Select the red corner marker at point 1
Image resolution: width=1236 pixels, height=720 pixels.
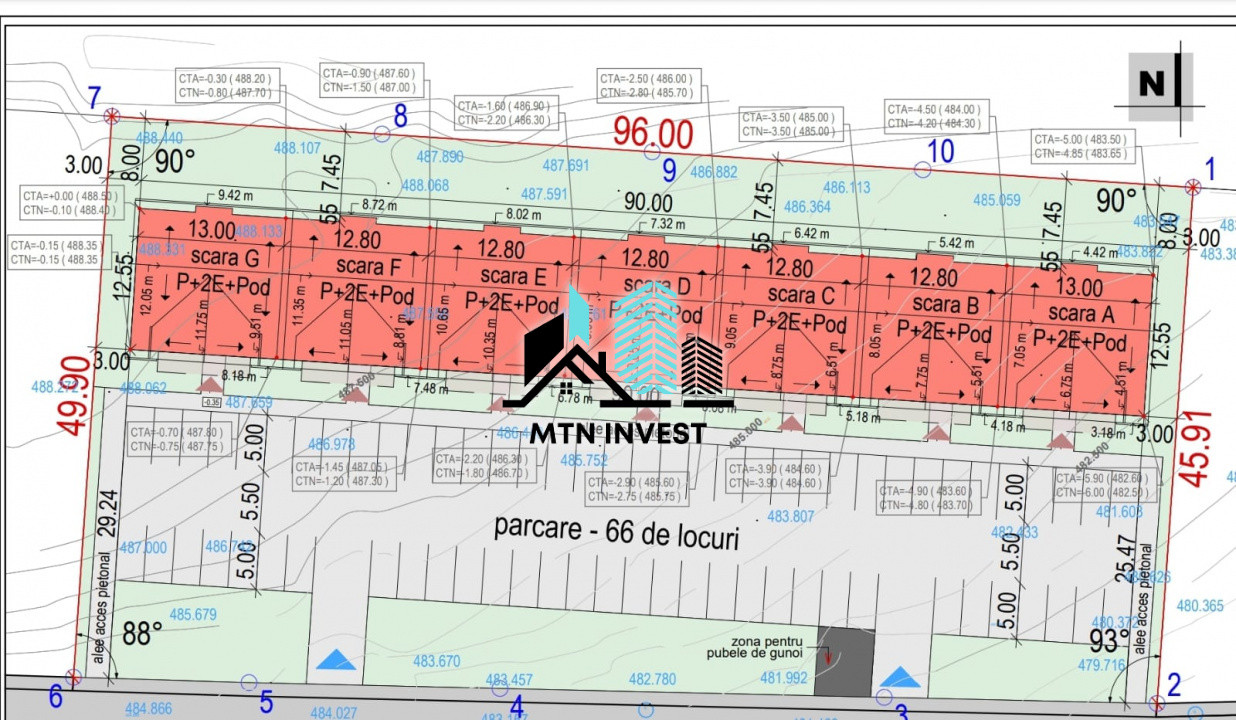tap(1191, 187)
